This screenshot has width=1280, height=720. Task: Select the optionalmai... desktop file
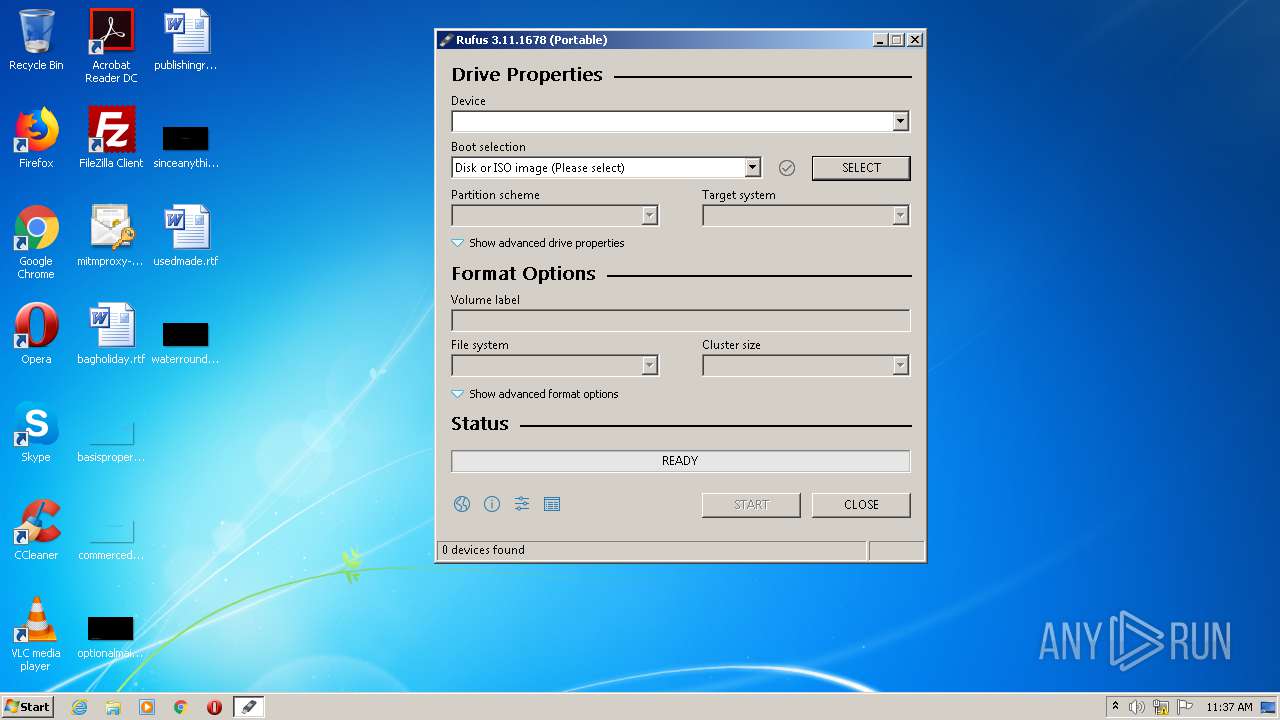(111, 637)
